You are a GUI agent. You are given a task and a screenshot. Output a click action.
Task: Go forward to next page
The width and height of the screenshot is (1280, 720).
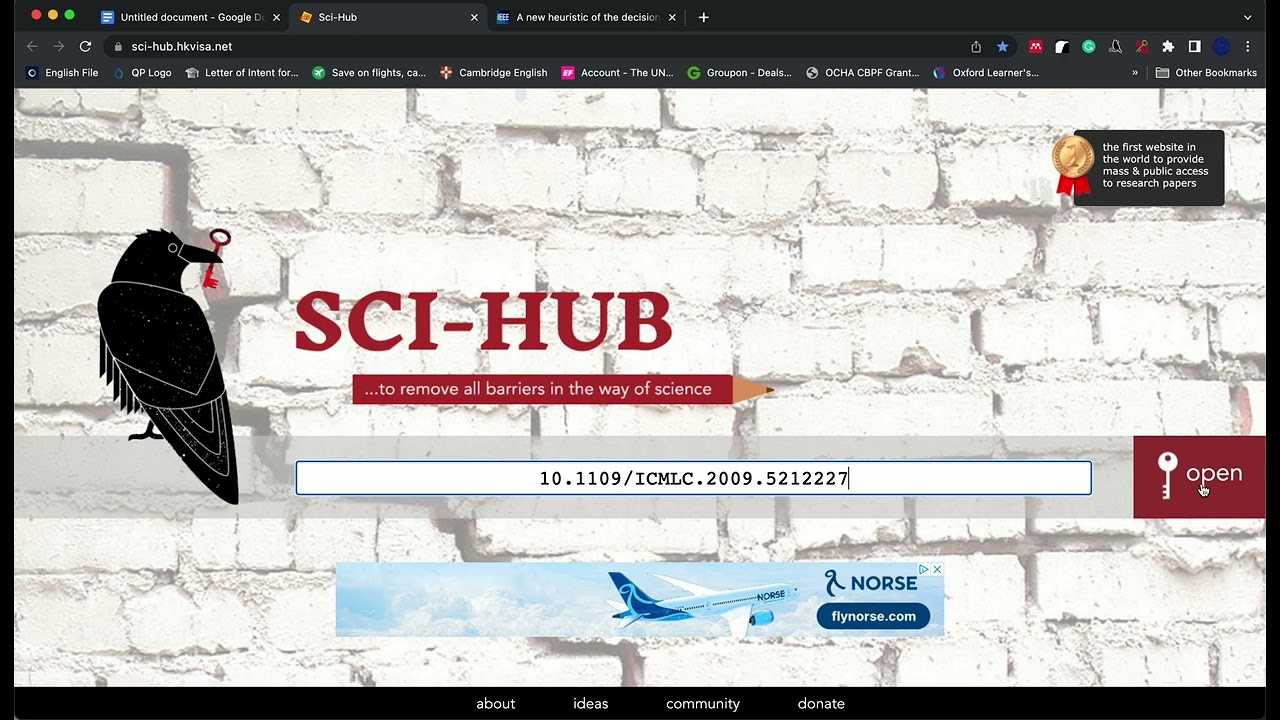[x=59, y=46]
